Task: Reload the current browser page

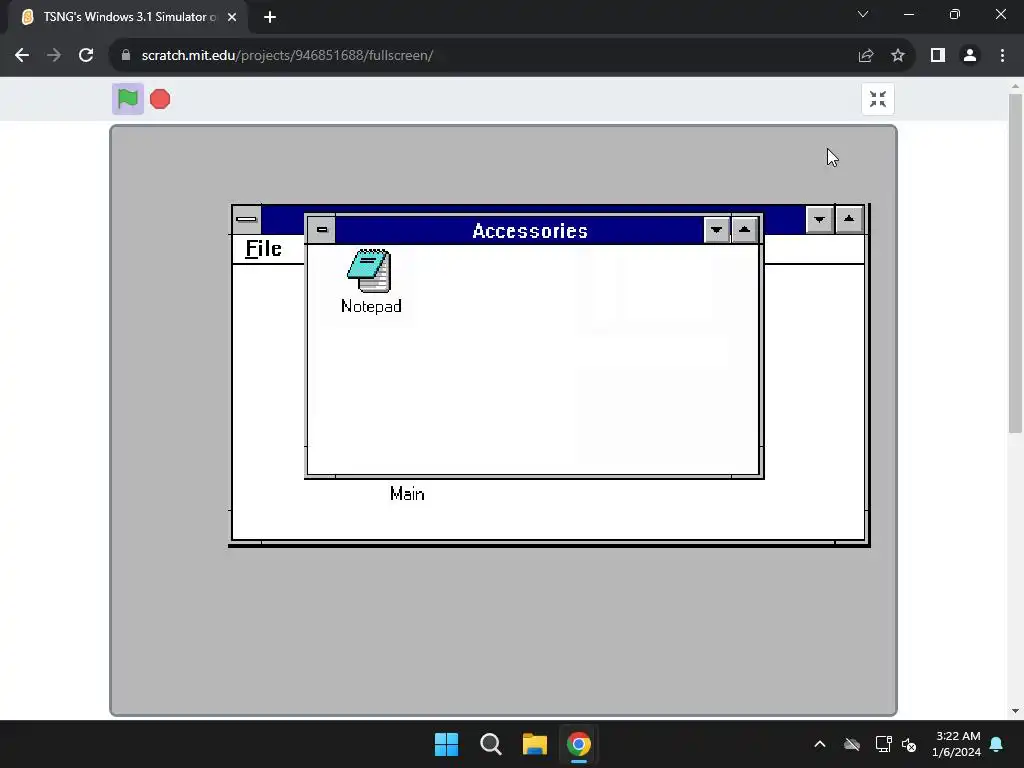Action: tap(86, 56)
